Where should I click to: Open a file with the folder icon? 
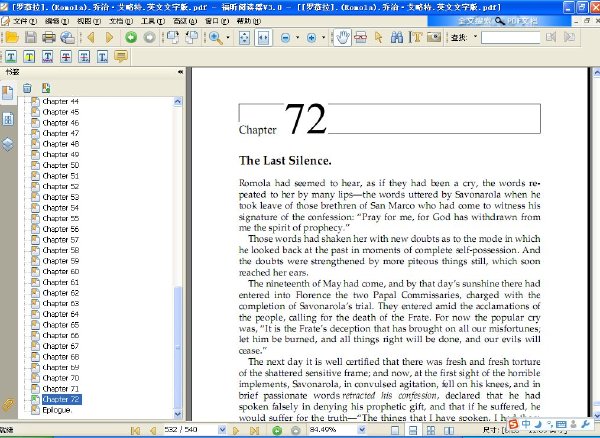tap(12, 37)
